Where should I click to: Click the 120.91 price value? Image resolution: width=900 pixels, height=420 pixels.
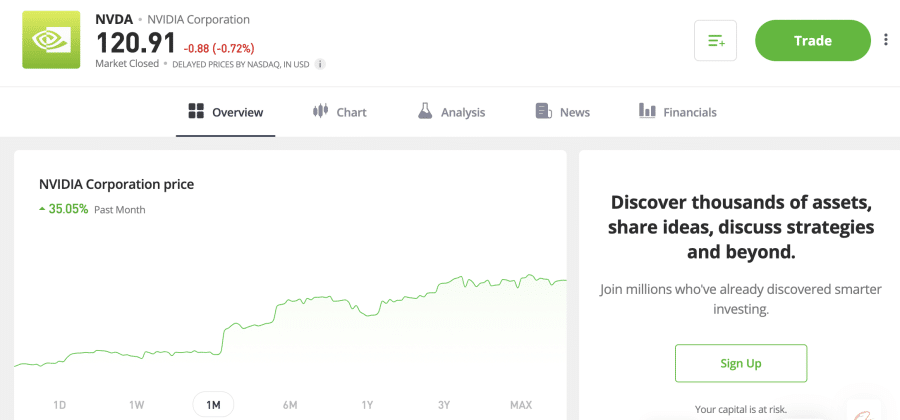pyautogui.click(x=135, y=43)
